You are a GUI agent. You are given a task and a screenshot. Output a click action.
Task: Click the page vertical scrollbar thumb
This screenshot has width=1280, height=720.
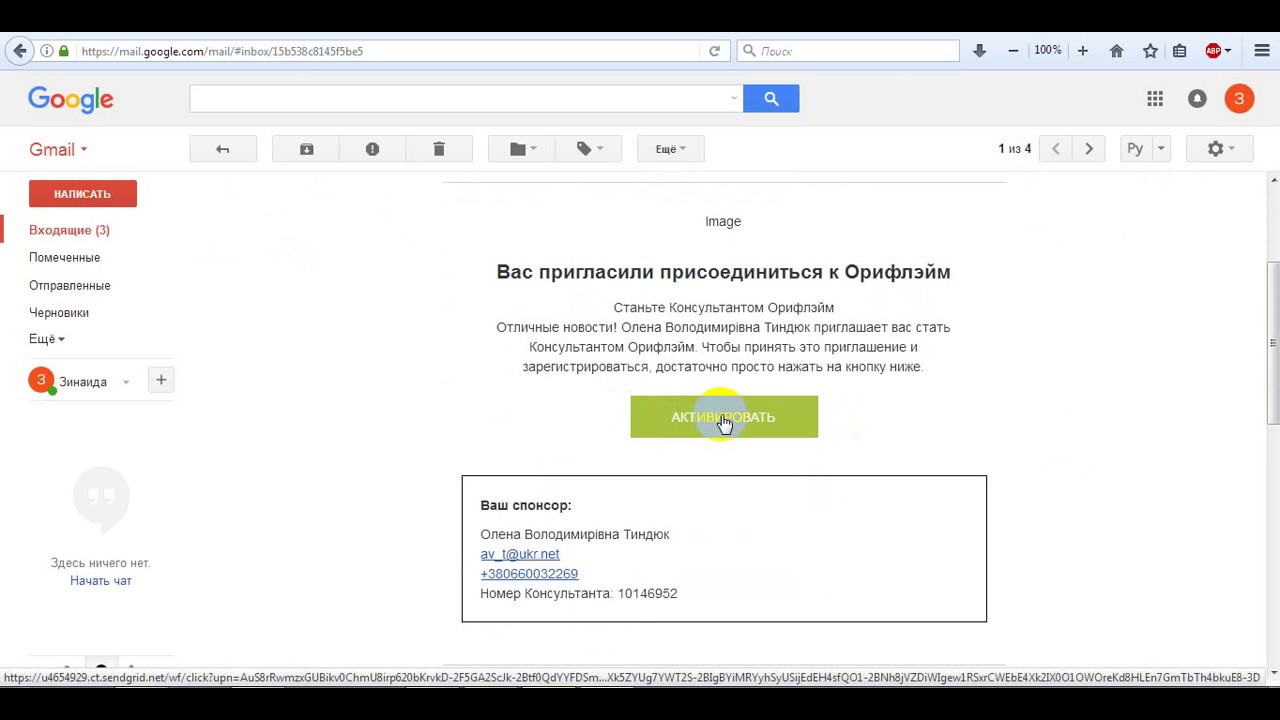(1273, 343)
